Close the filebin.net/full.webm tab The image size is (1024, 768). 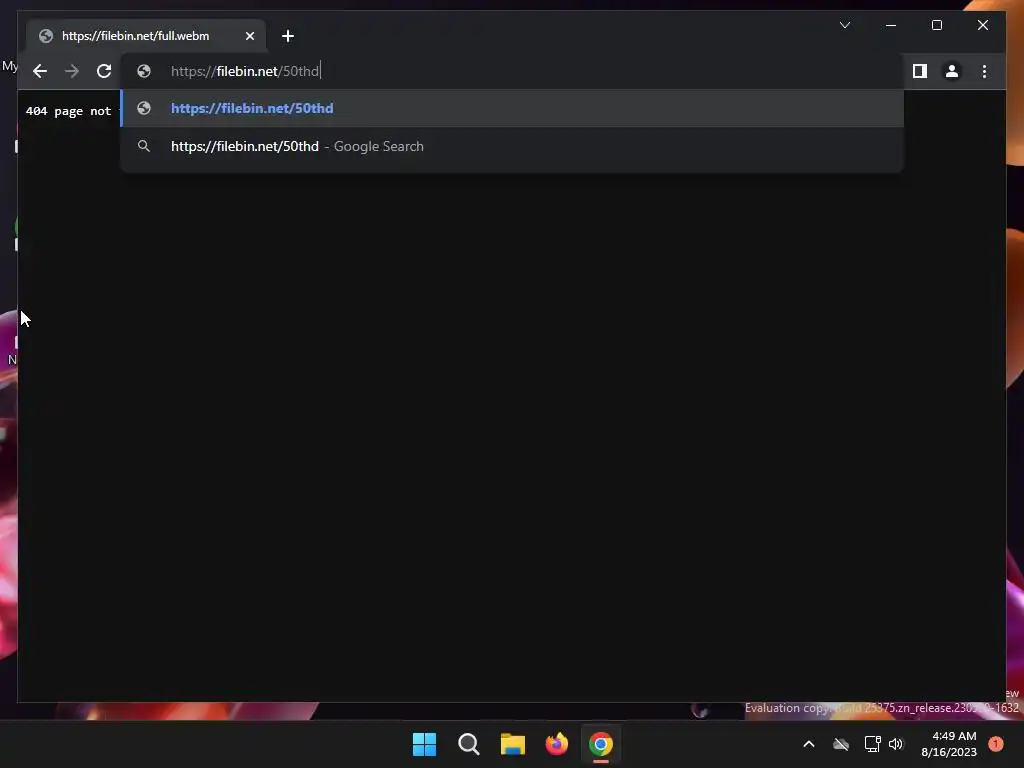click(x=249, y=36)
